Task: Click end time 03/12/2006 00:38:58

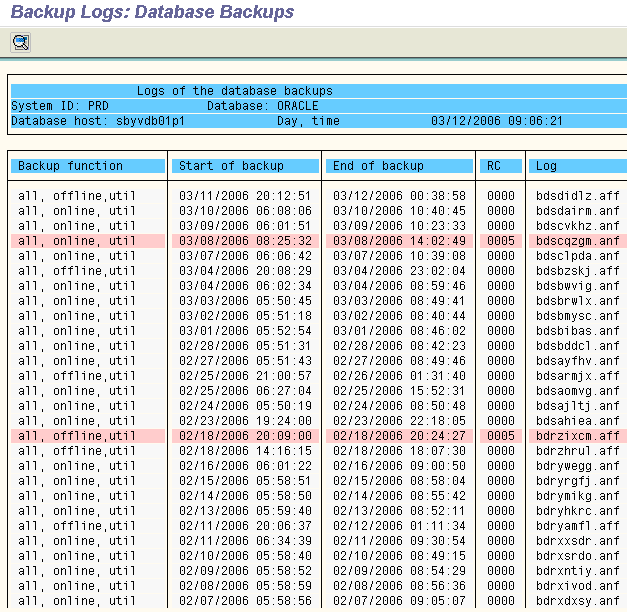Action: click(399, 196)
